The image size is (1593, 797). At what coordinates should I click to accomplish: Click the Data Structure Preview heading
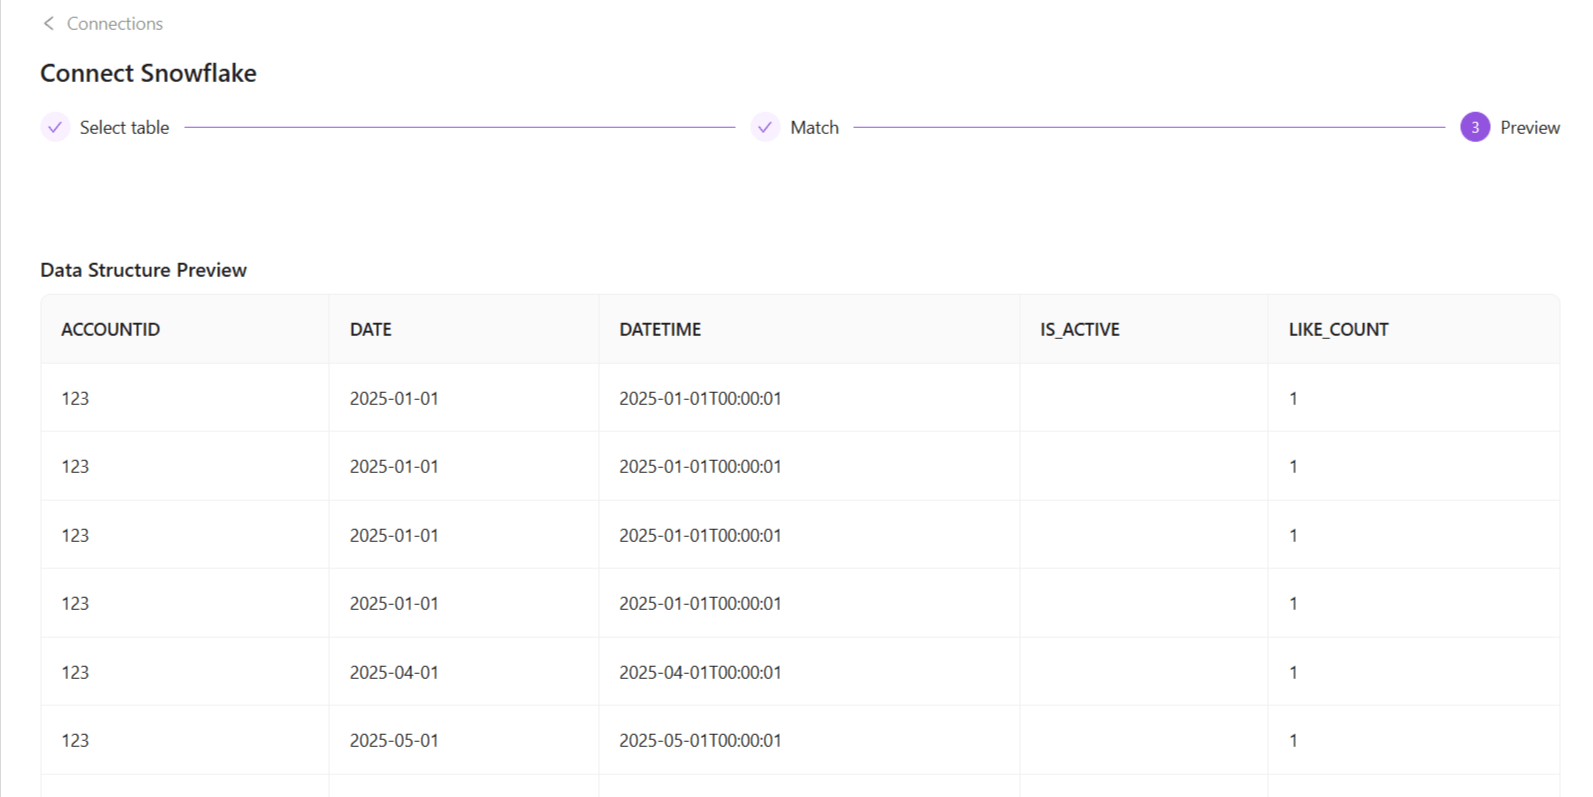(143, 270)
